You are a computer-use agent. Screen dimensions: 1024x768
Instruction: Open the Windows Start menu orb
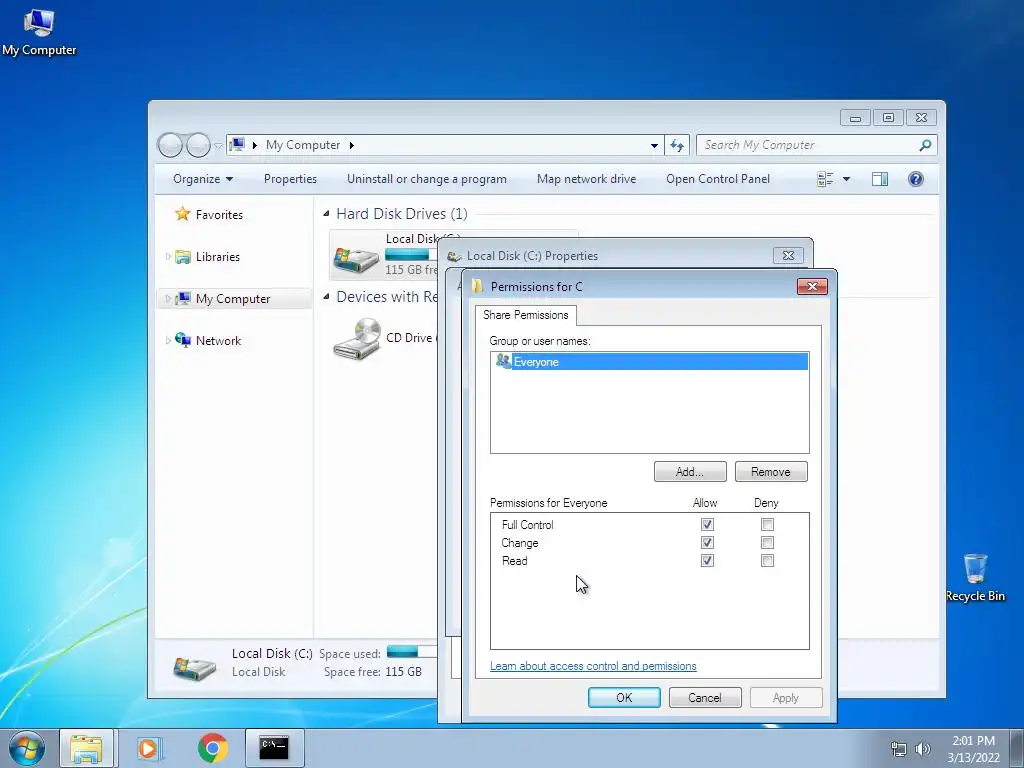pyautogui.click(x=27, y=748)
